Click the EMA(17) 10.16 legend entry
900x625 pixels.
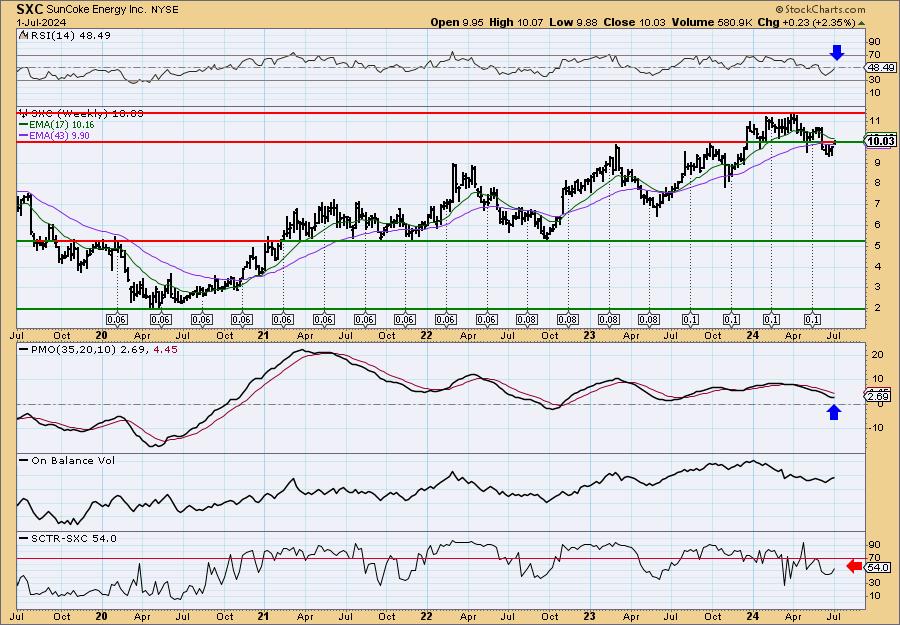(x=57, y=125)
